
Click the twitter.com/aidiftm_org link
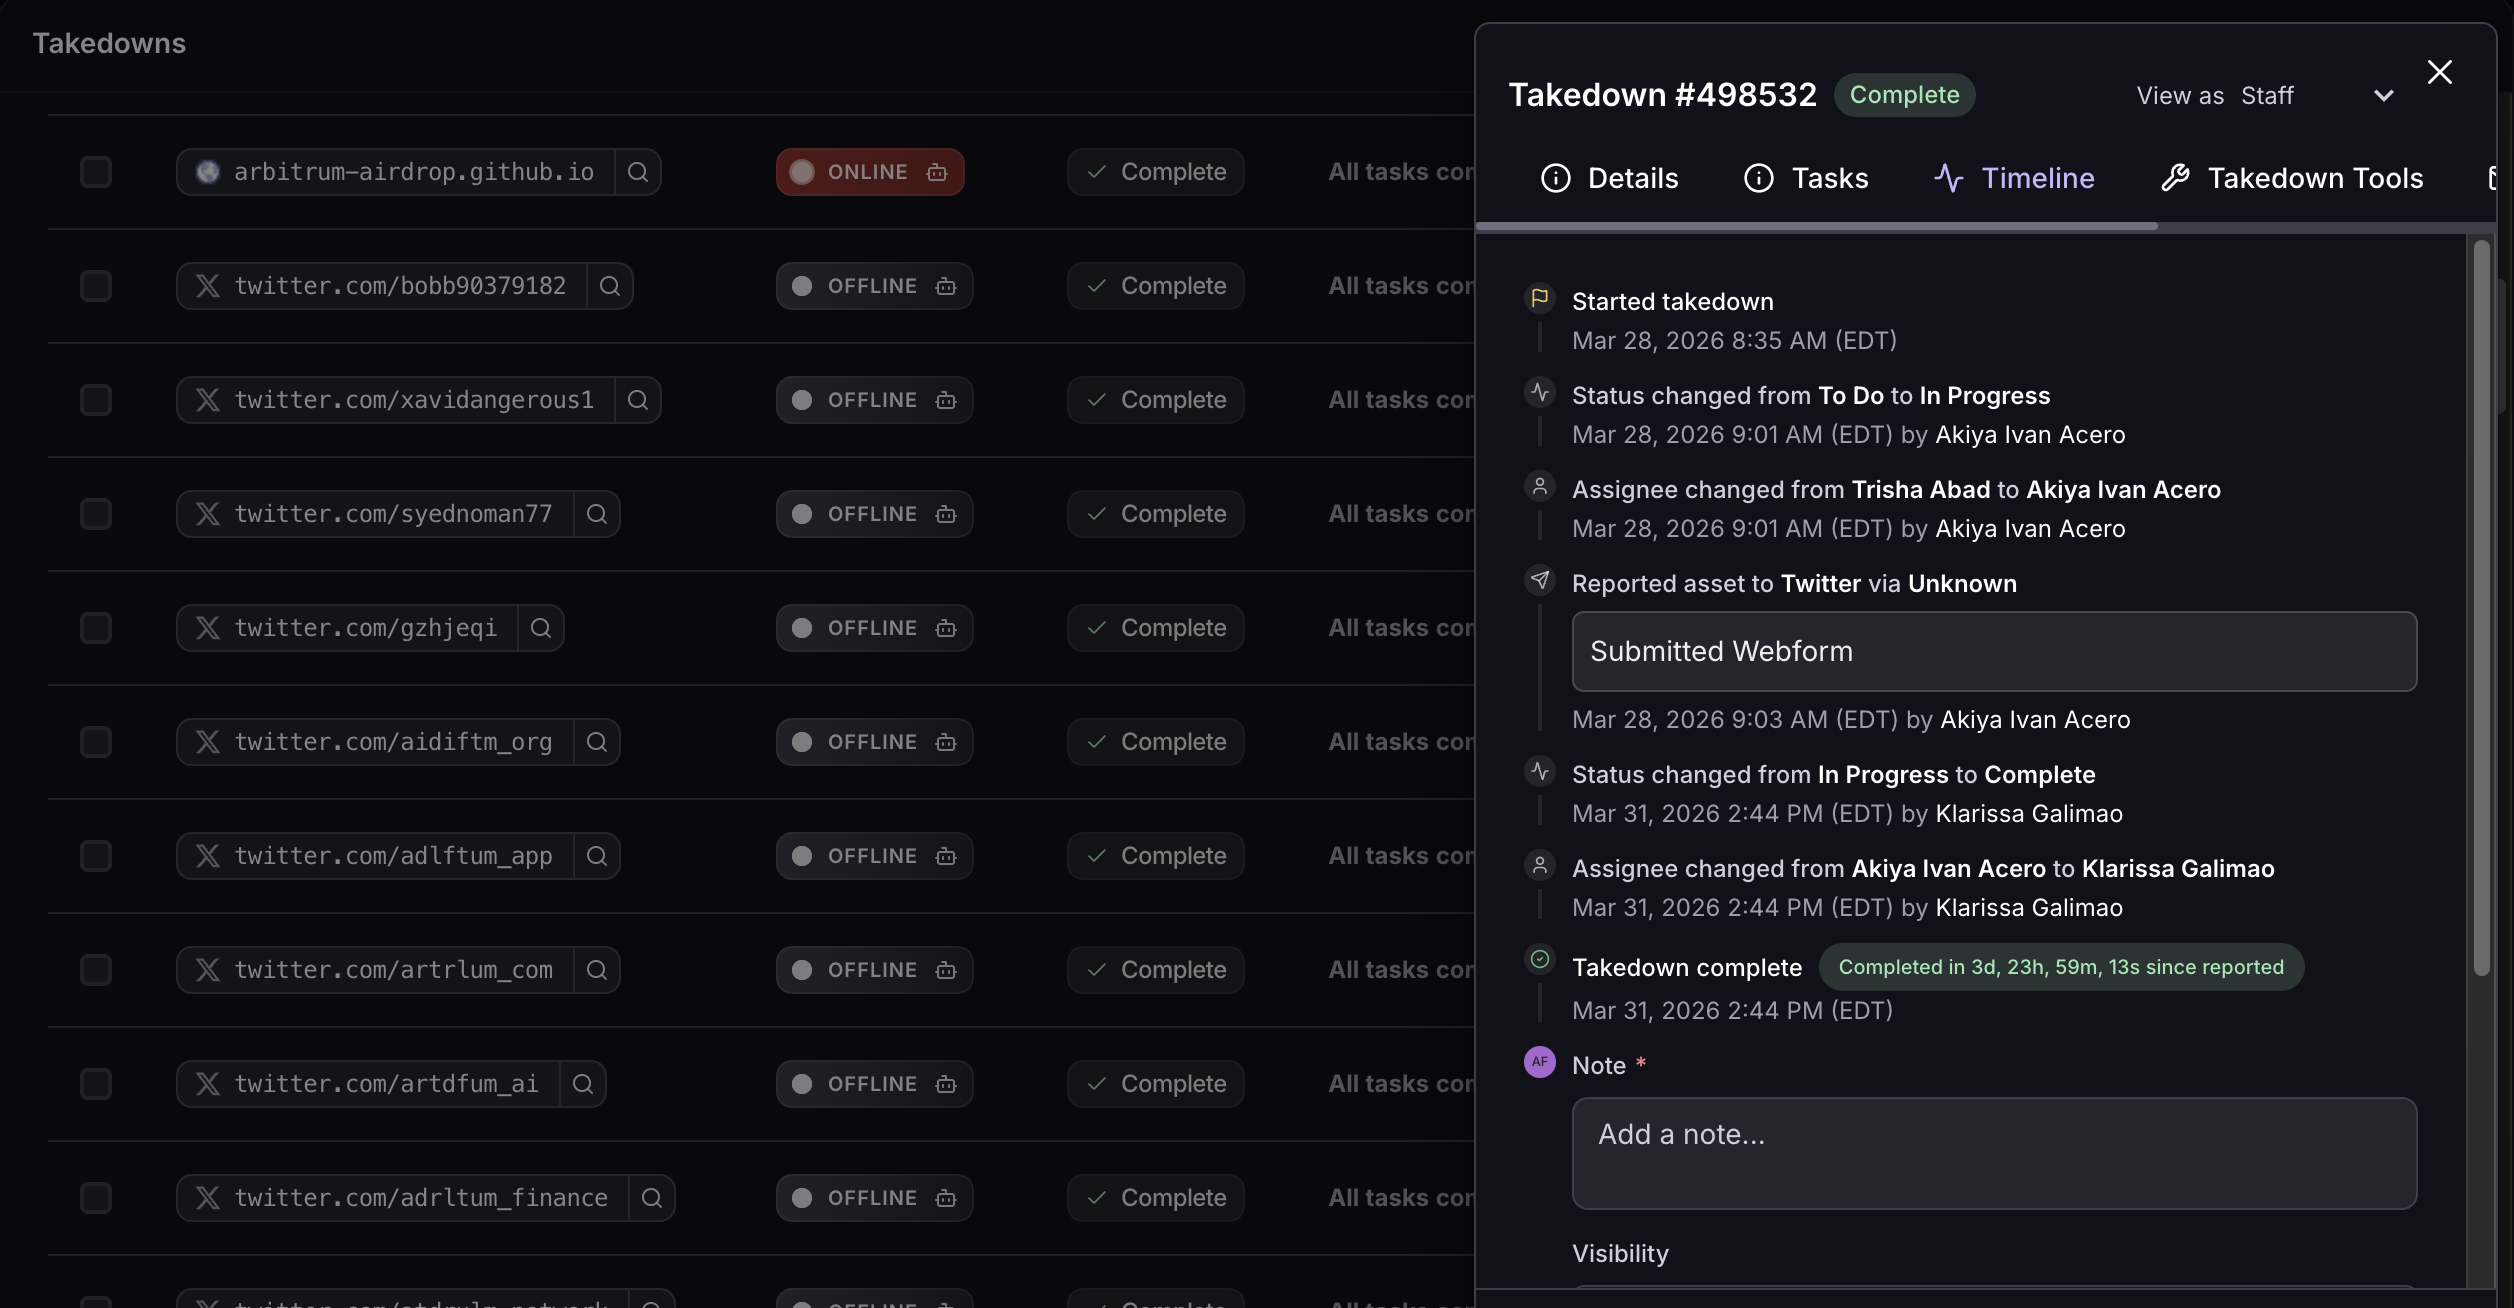(x=393, y=742)
